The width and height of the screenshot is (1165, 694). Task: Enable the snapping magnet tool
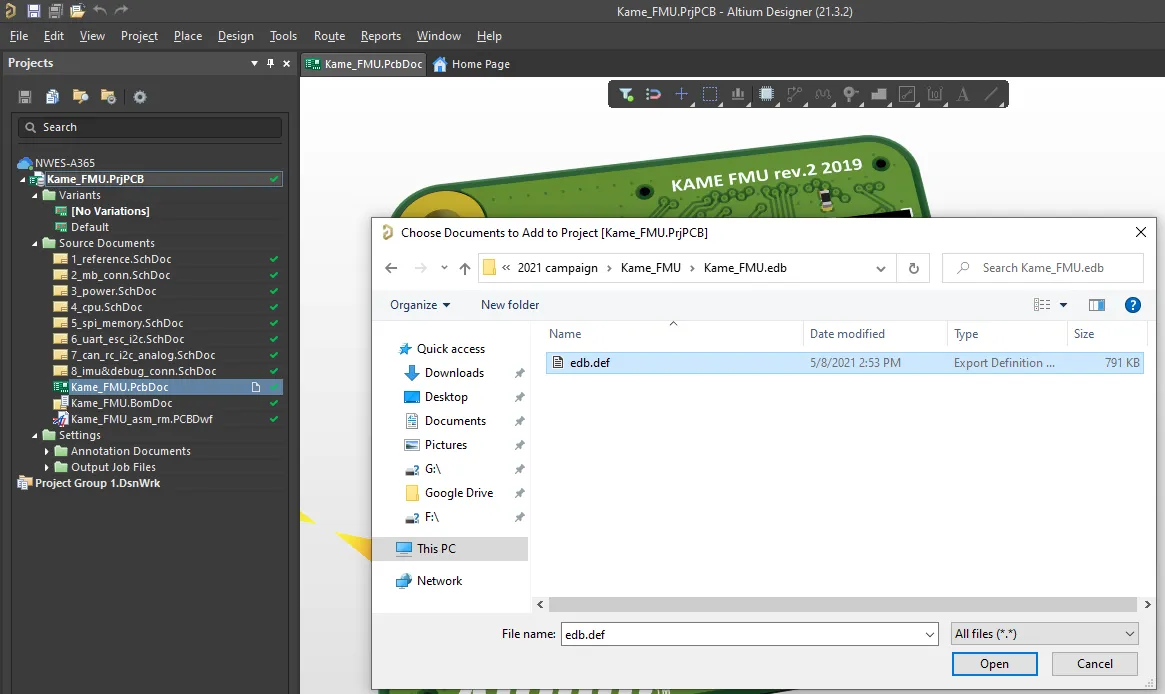(x=653, y=94)
